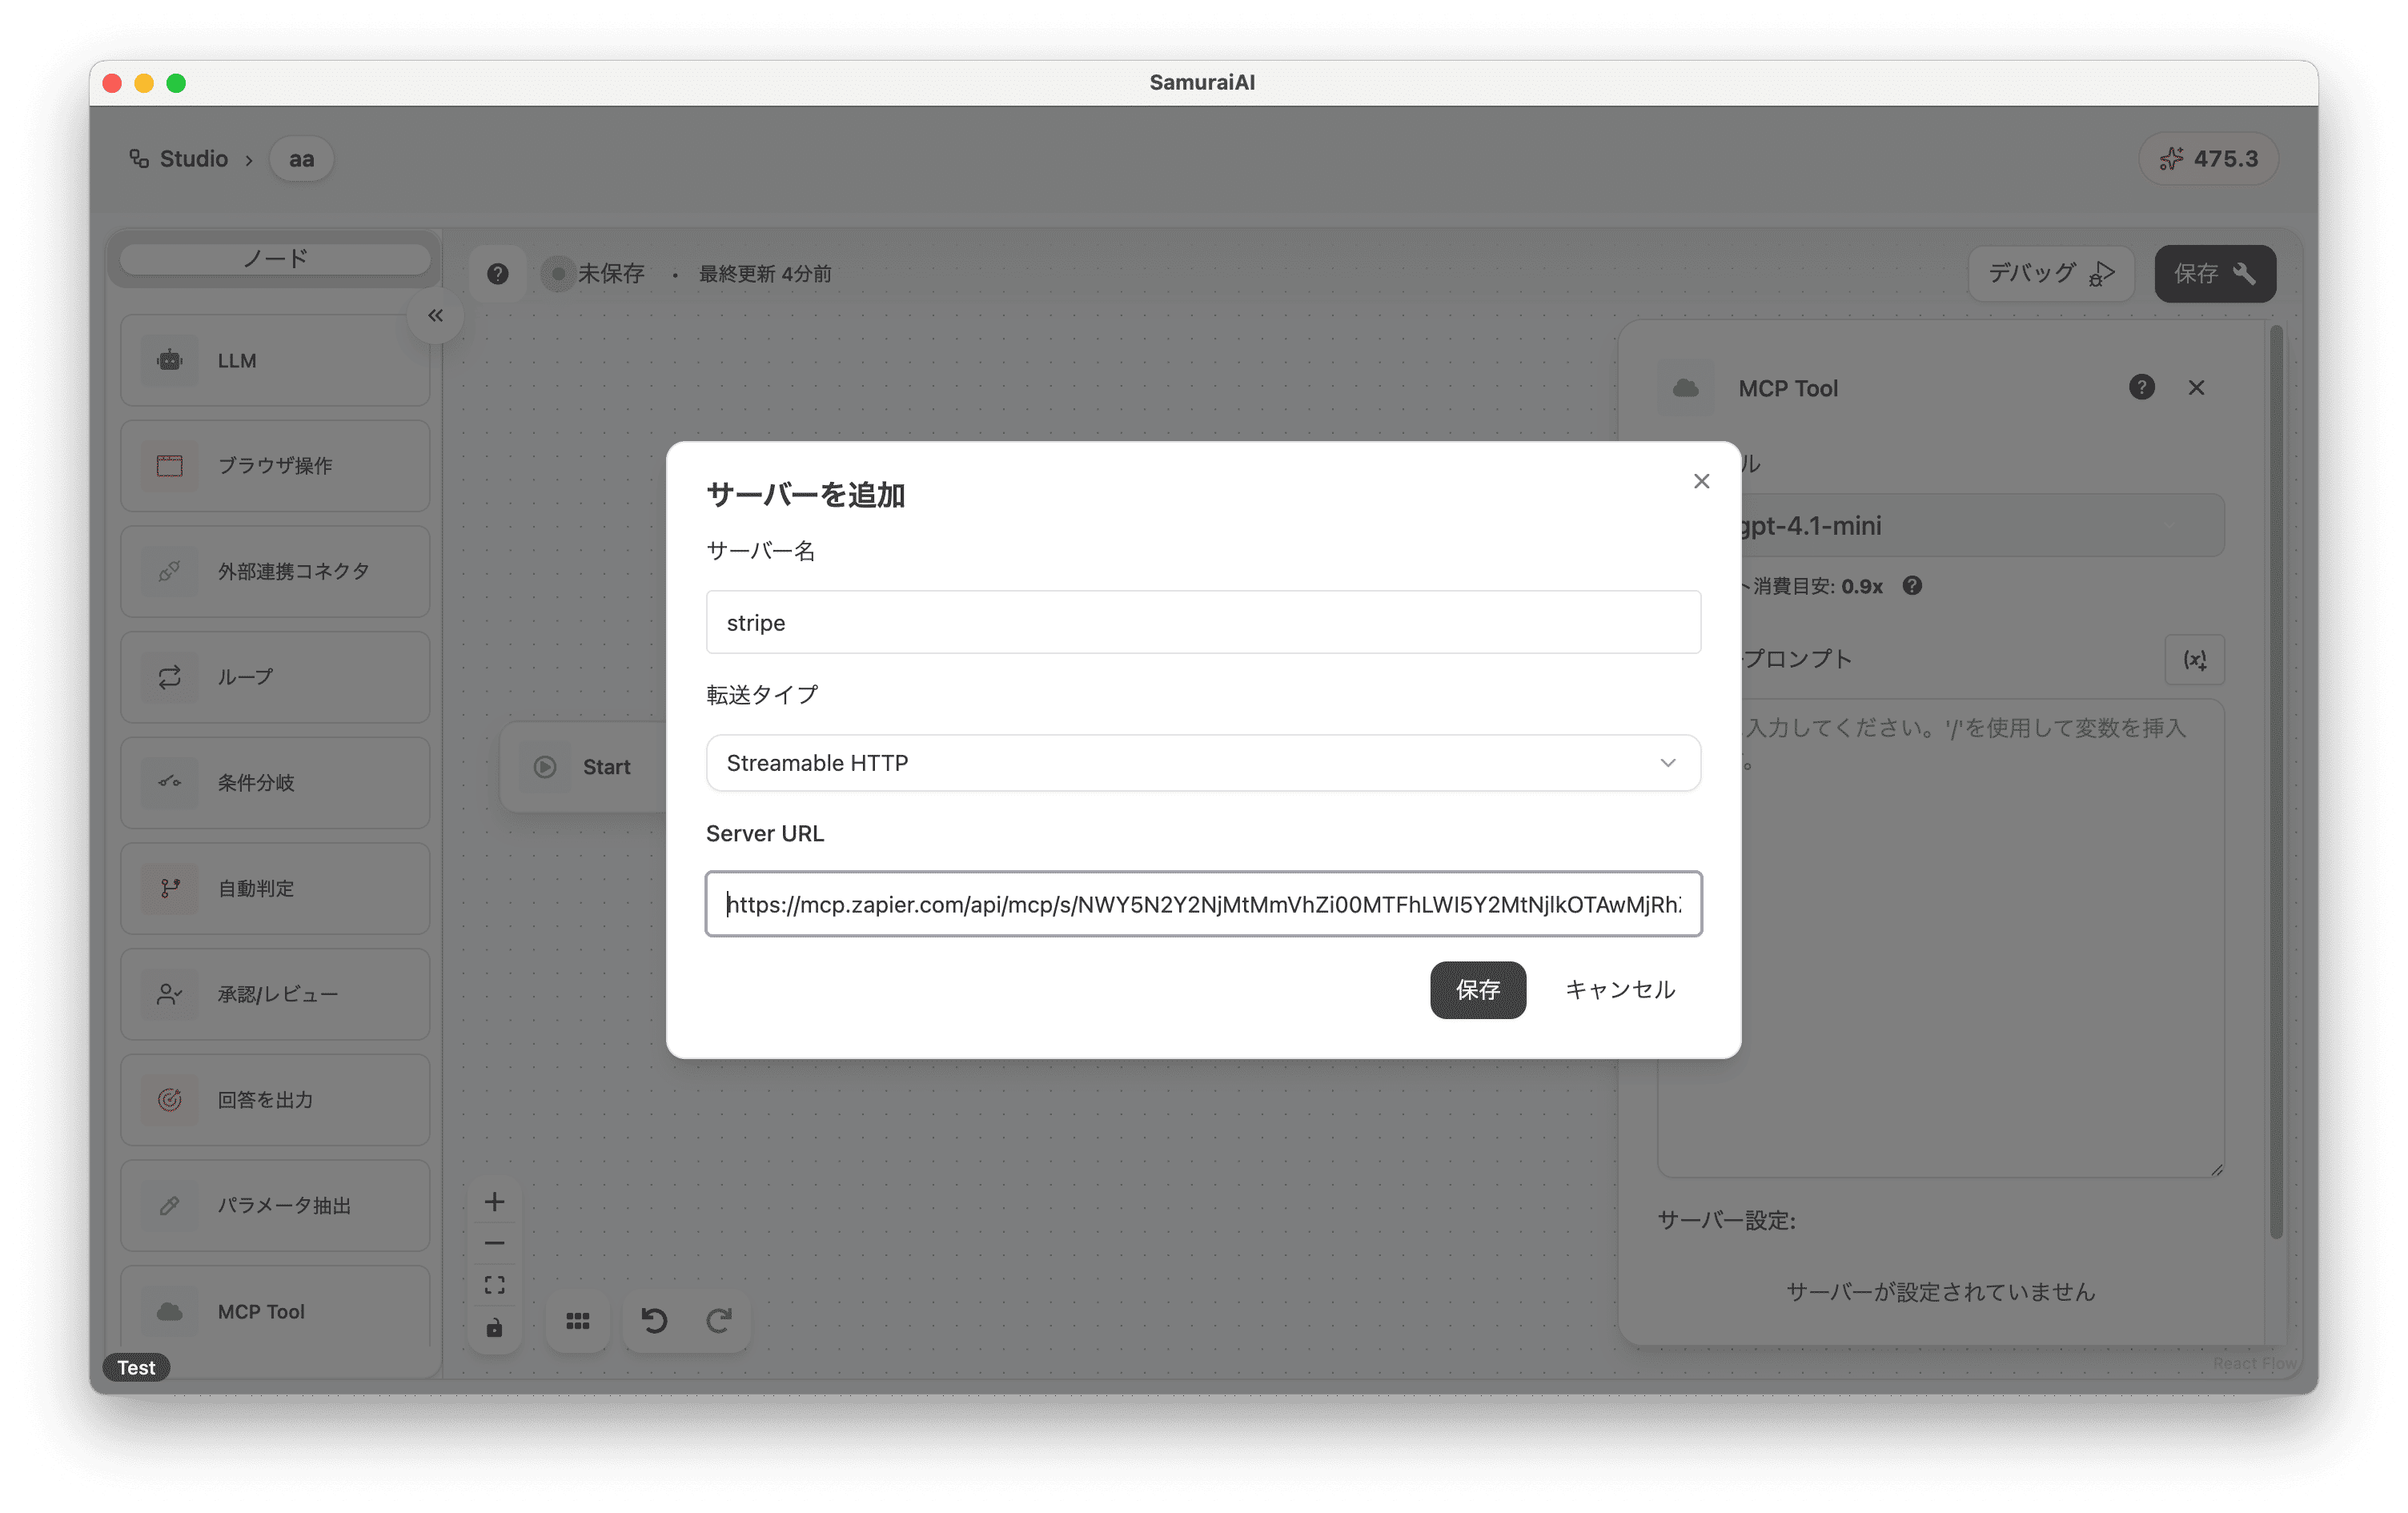Click the MCP Tool cloud icon in sidebar
This screenshot has height=1513, width=2408.
pyautogui.click(x=170, y=1311)
